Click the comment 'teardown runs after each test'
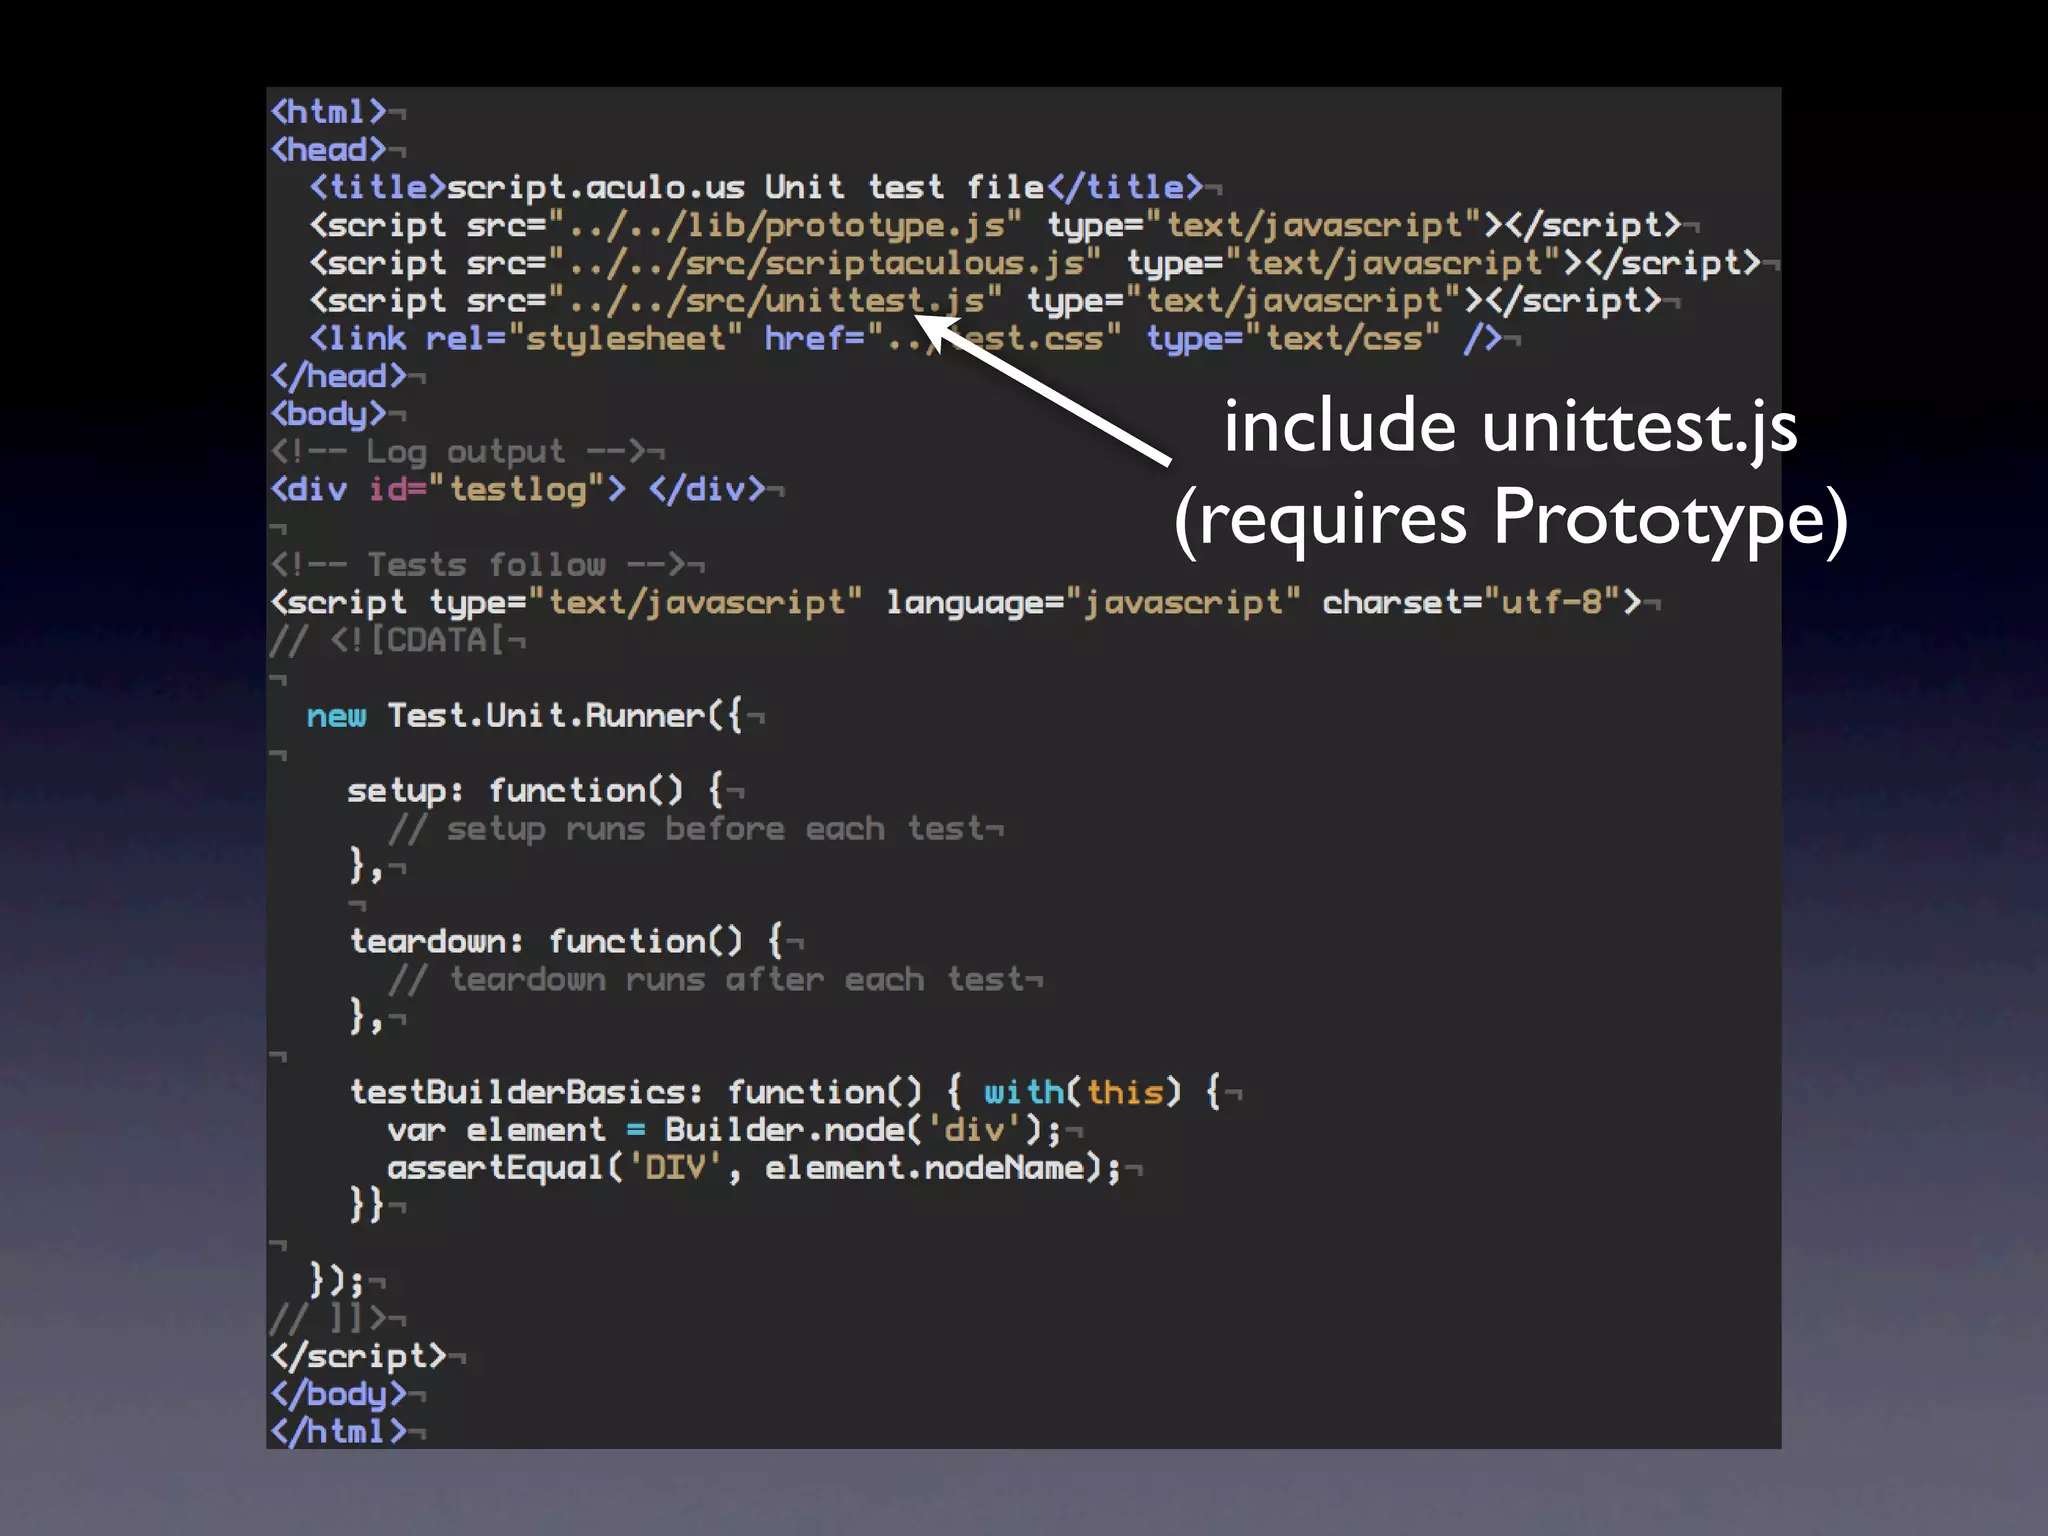 pos(706,980)
